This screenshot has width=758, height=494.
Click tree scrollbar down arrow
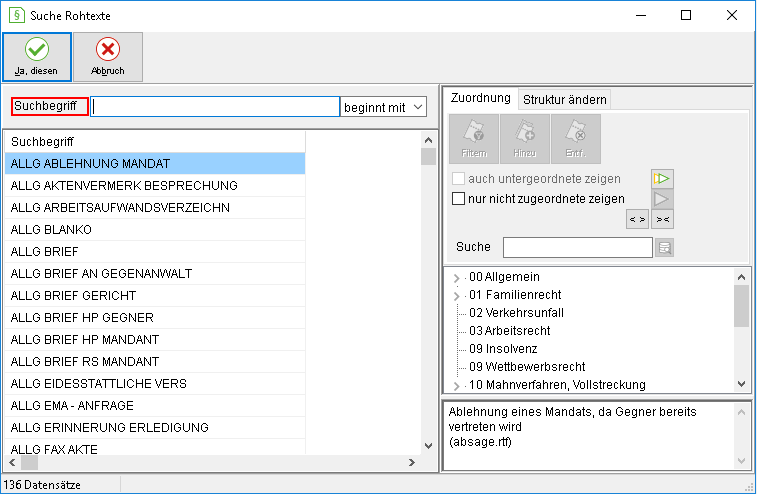[x=742, y=384]
